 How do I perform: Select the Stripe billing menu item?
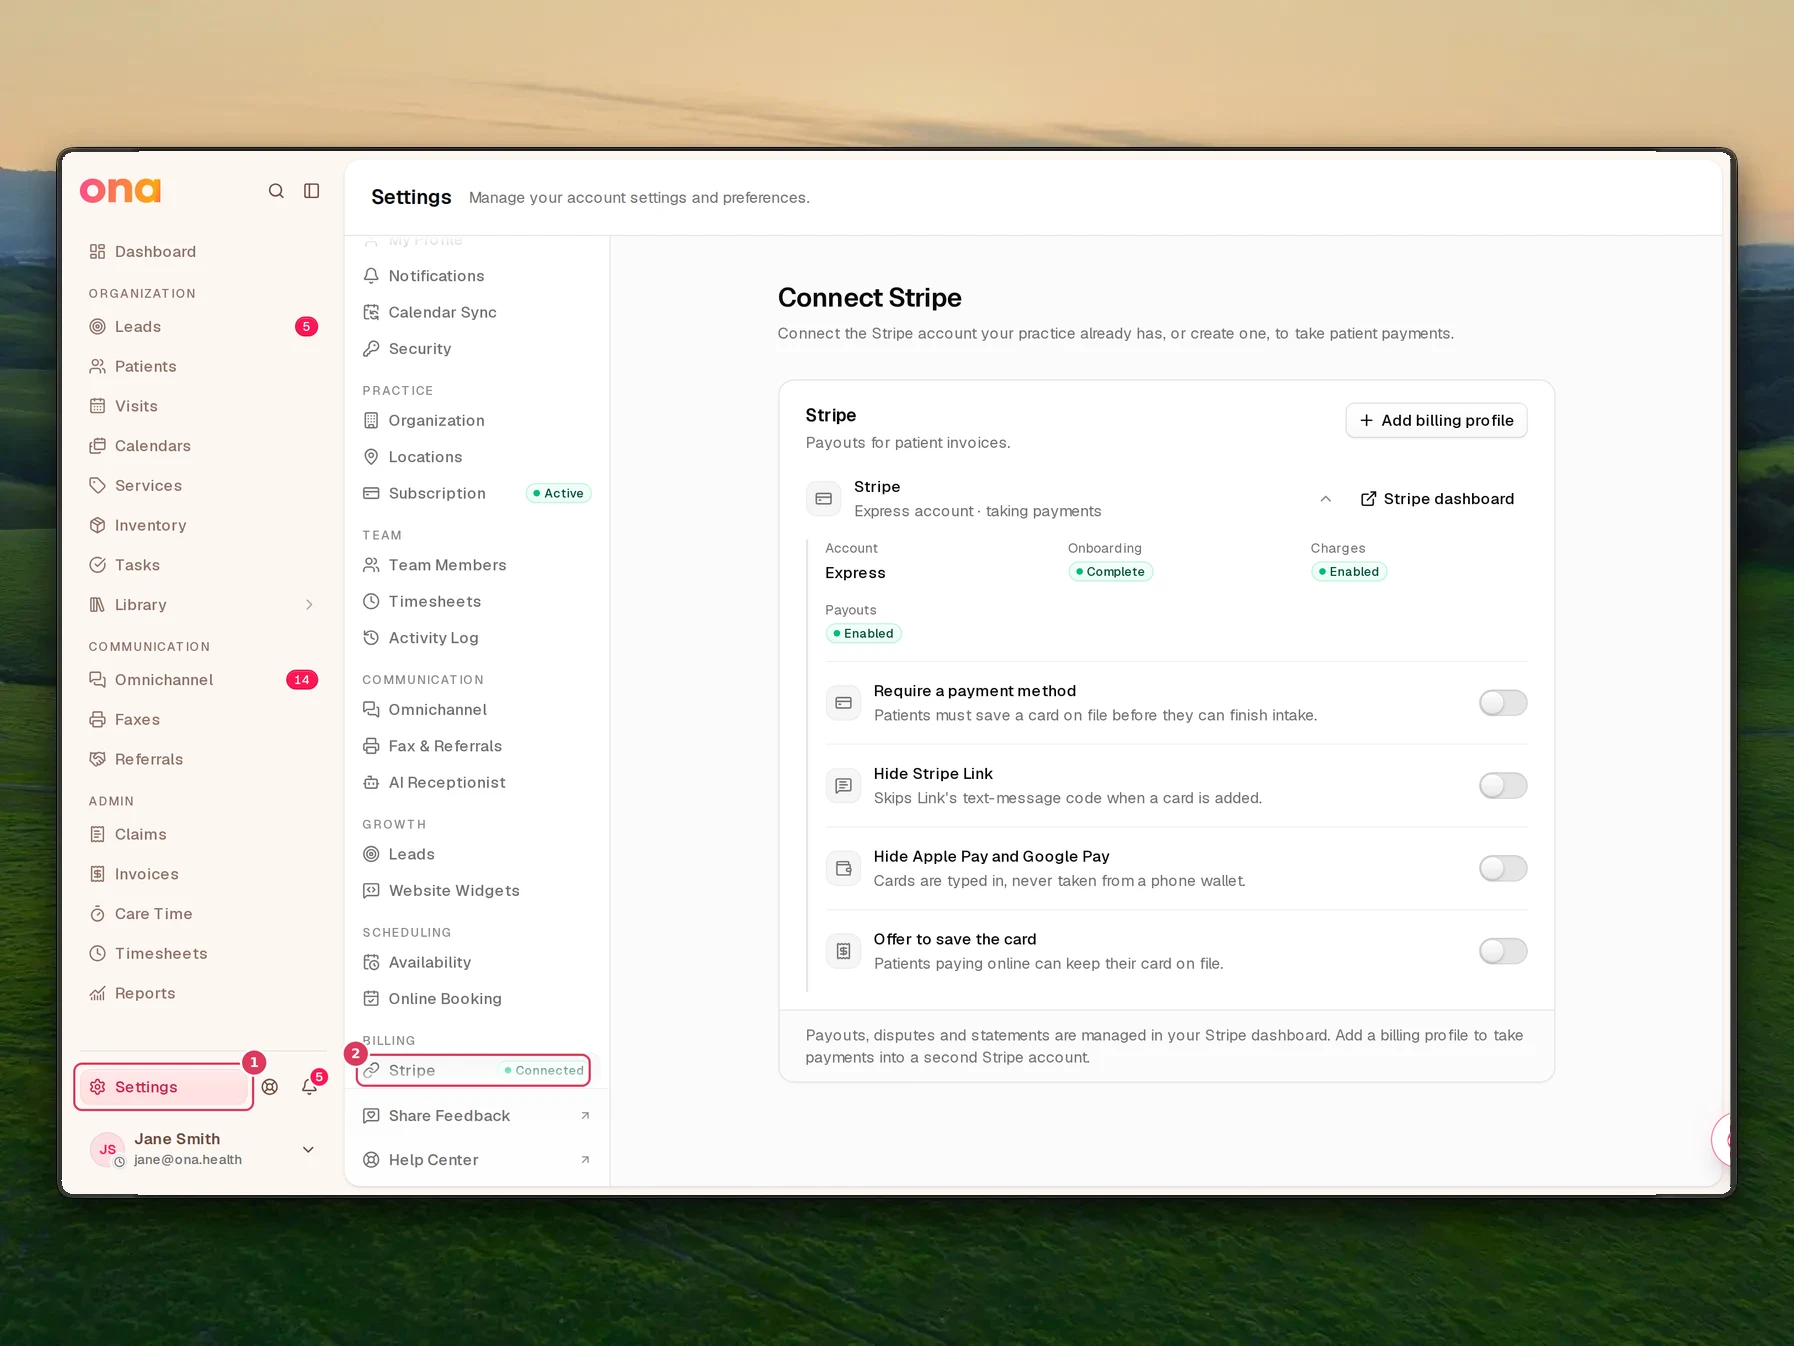pyautogui.click(x=474, y=1071)
